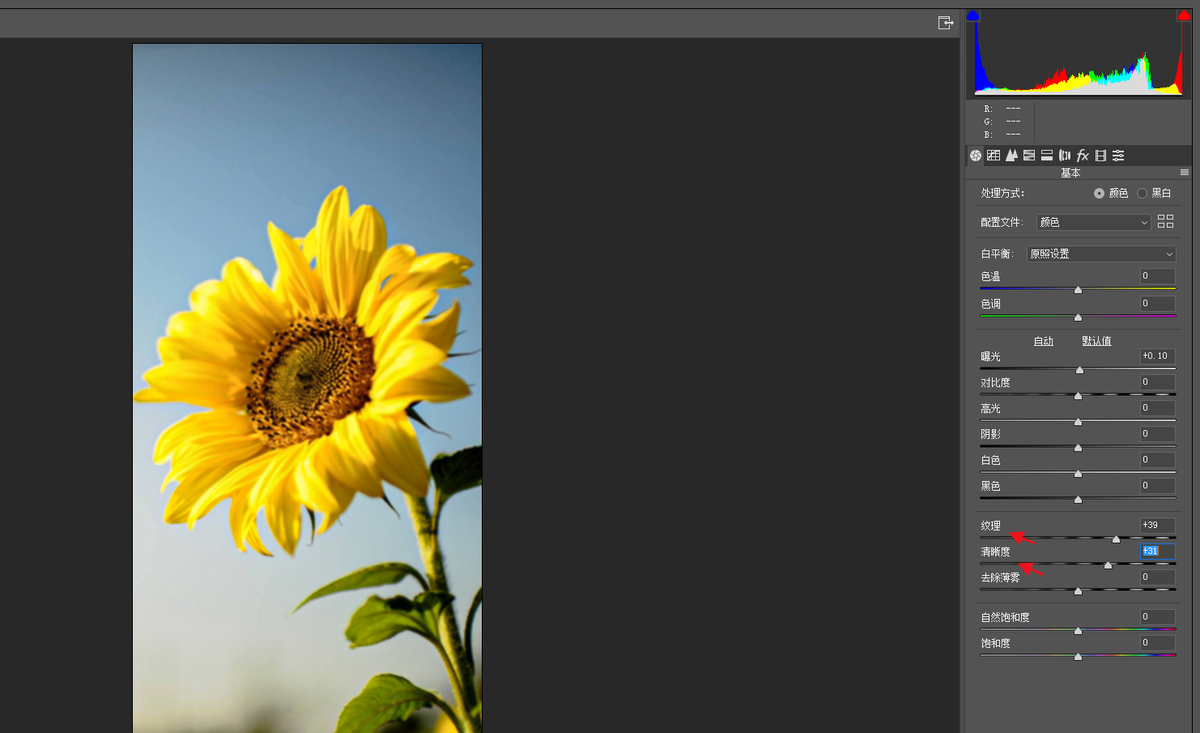This screenshot has height=733, width=1200.
Task: Open the HSL adjustments panel icon
Action: click(x=1029, y=155)
